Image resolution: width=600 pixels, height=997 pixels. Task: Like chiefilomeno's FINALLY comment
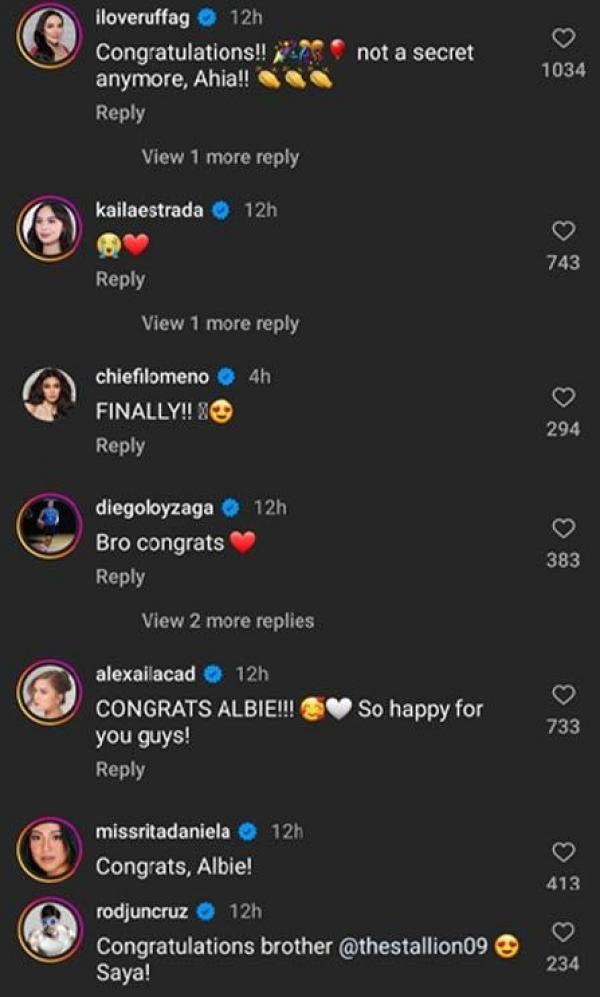pos(564,398)
